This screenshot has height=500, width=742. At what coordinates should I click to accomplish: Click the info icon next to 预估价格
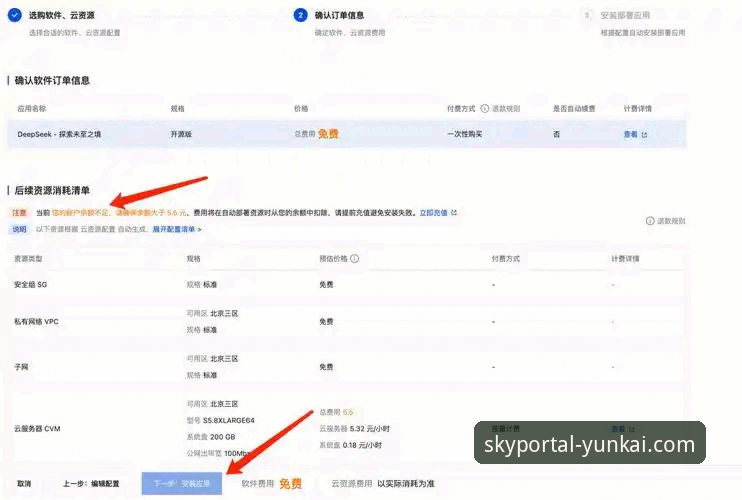pos(354,258)
